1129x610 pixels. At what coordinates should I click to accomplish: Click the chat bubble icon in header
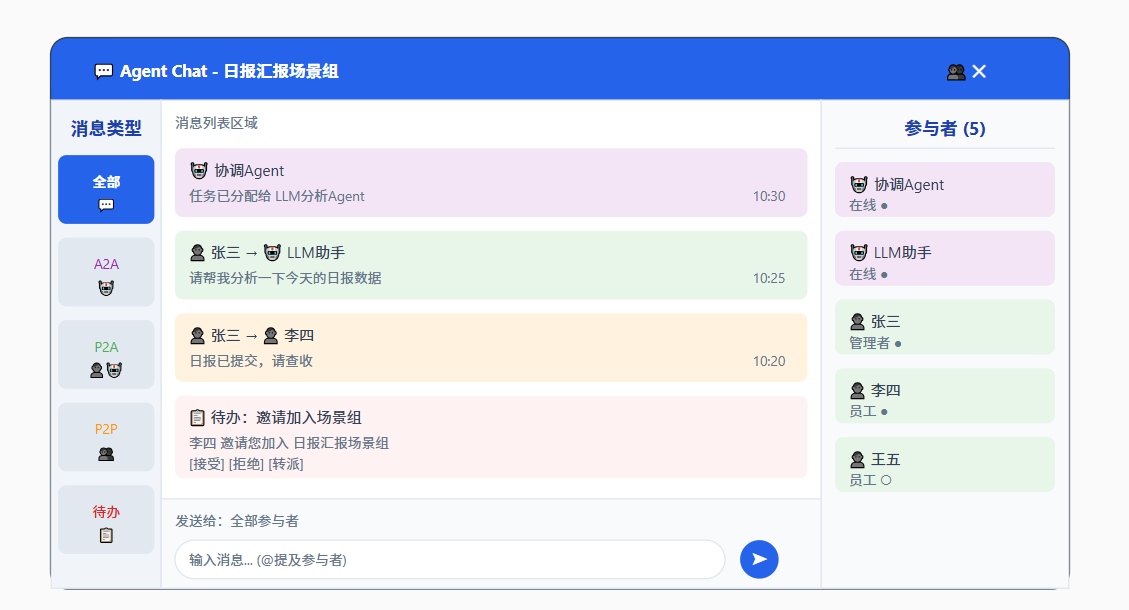[x=104, y=71]
